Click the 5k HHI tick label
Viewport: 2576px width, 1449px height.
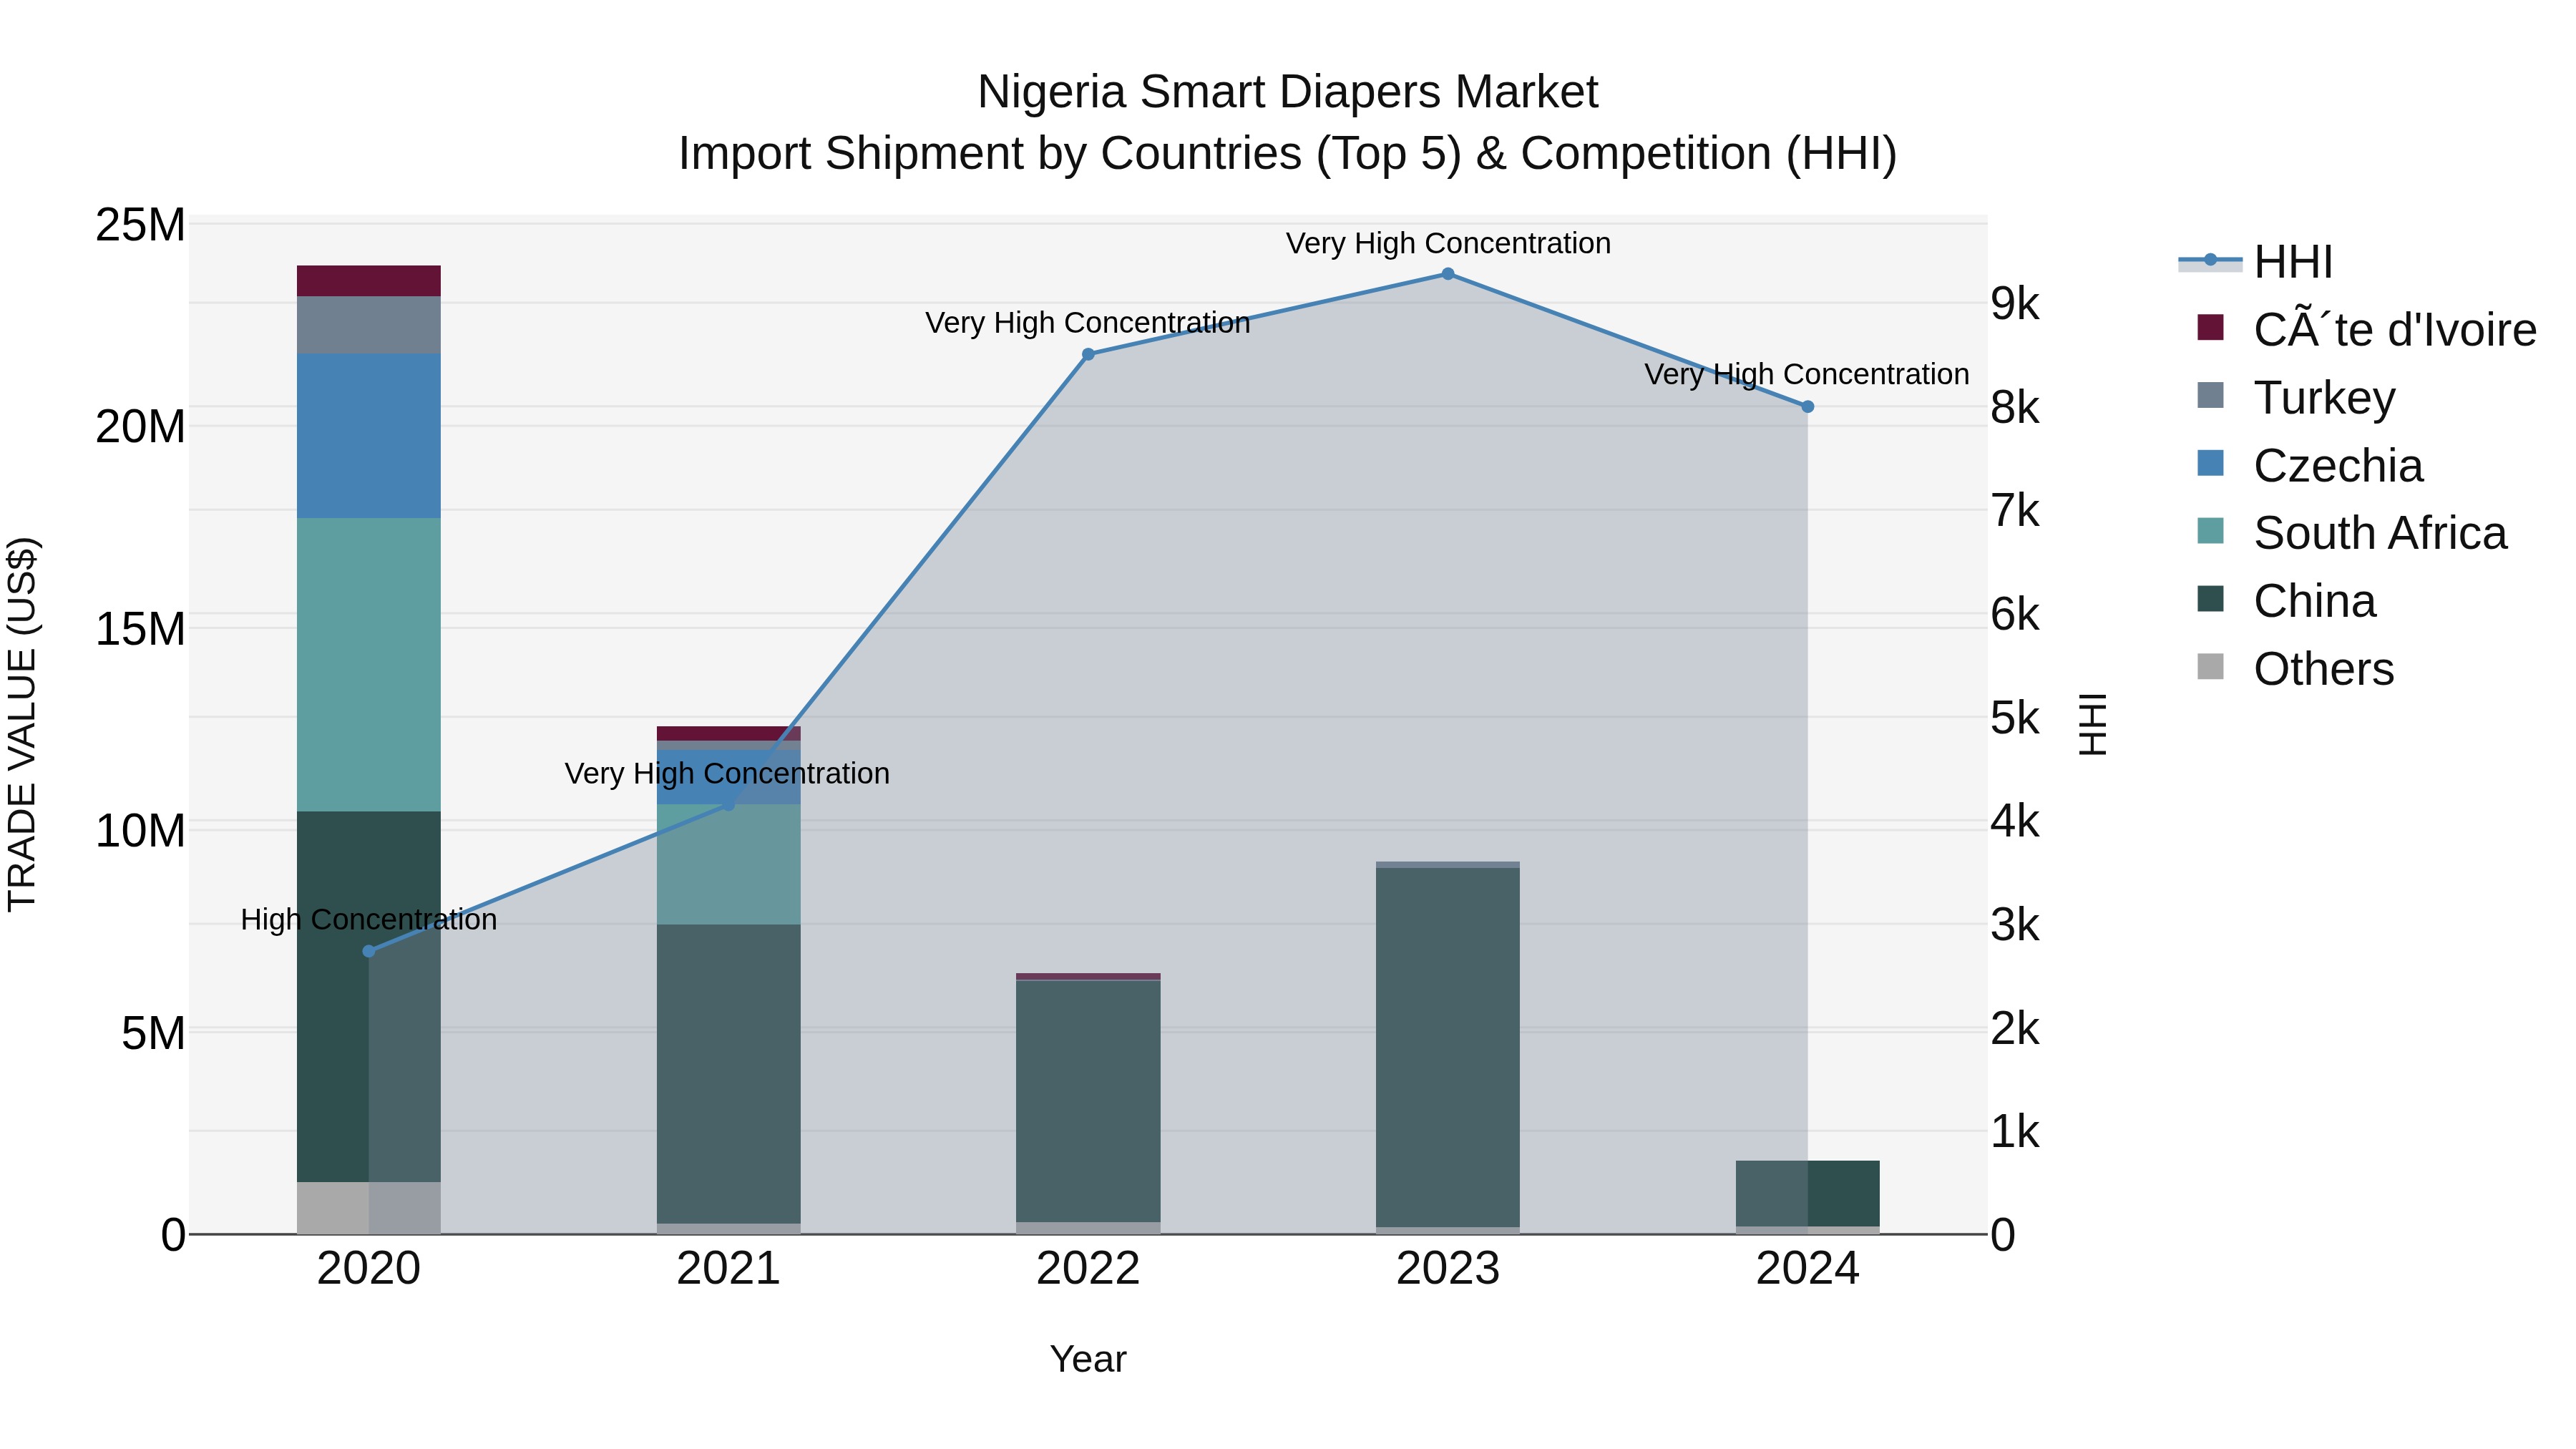(x=2015, y=718)
